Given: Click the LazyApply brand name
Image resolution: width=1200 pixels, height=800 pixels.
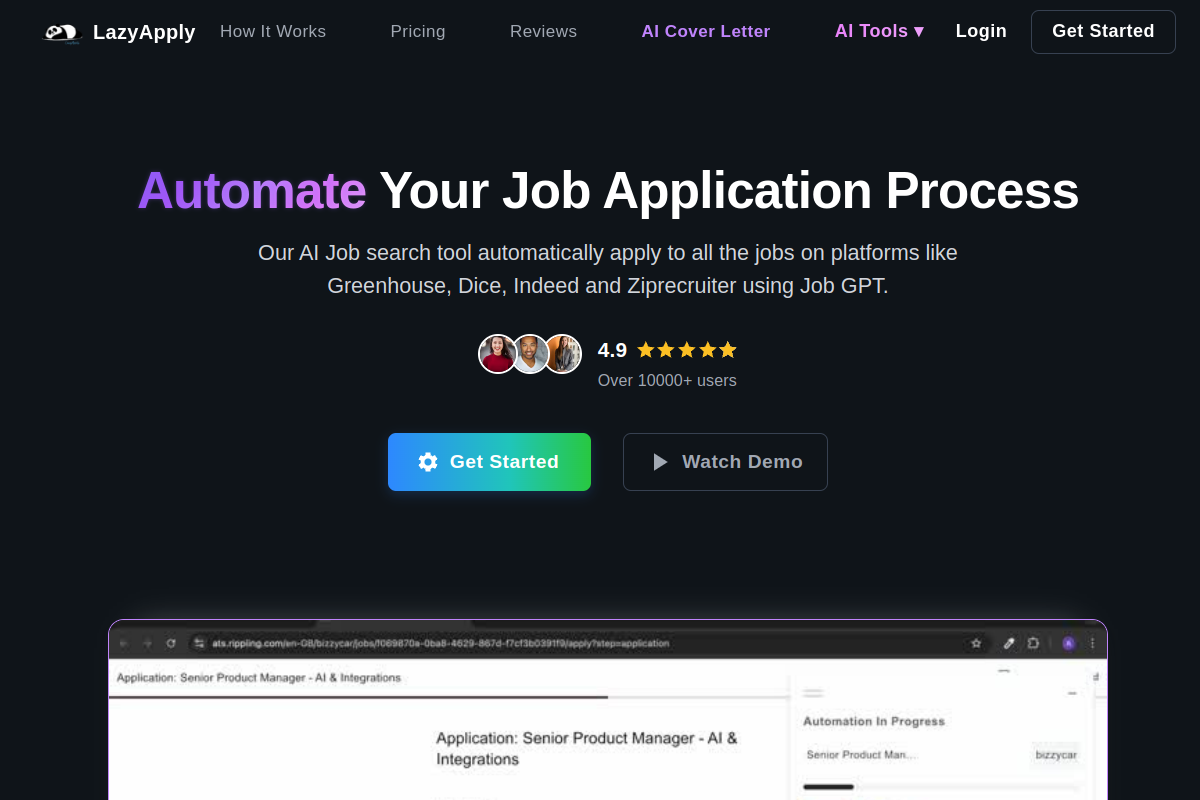Looking at the screenshot, I should 144,32.
